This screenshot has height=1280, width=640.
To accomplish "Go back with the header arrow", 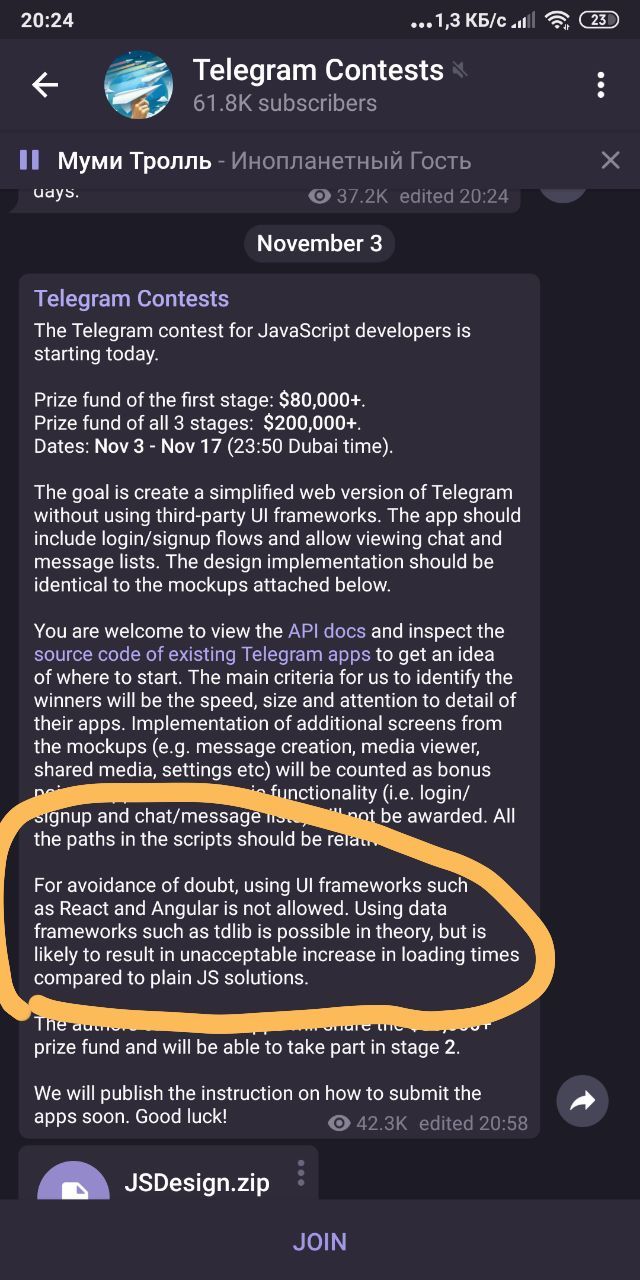I will [x=45, y=85].
